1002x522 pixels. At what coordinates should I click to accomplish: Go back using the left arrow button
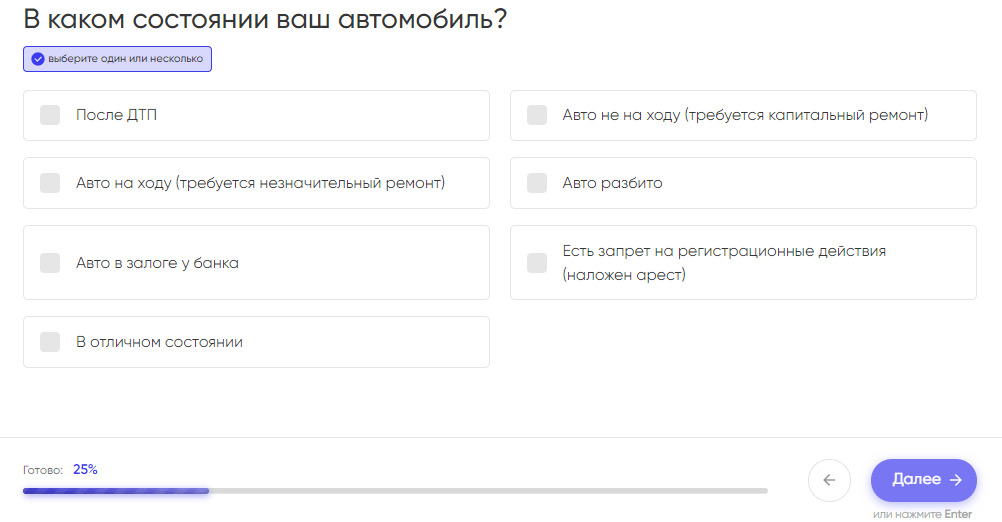(829, 480)
